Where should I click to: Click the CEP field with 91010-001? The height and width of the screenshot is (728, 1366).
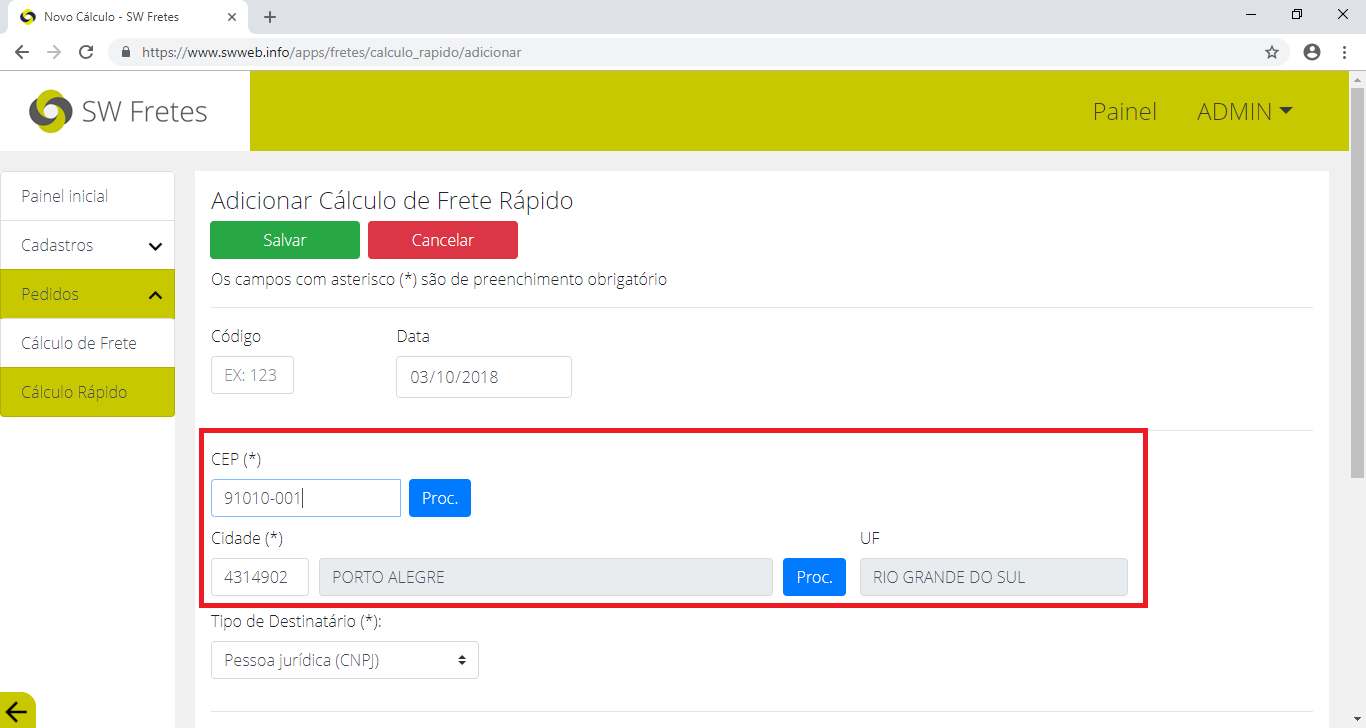click(x=306, y=498)
